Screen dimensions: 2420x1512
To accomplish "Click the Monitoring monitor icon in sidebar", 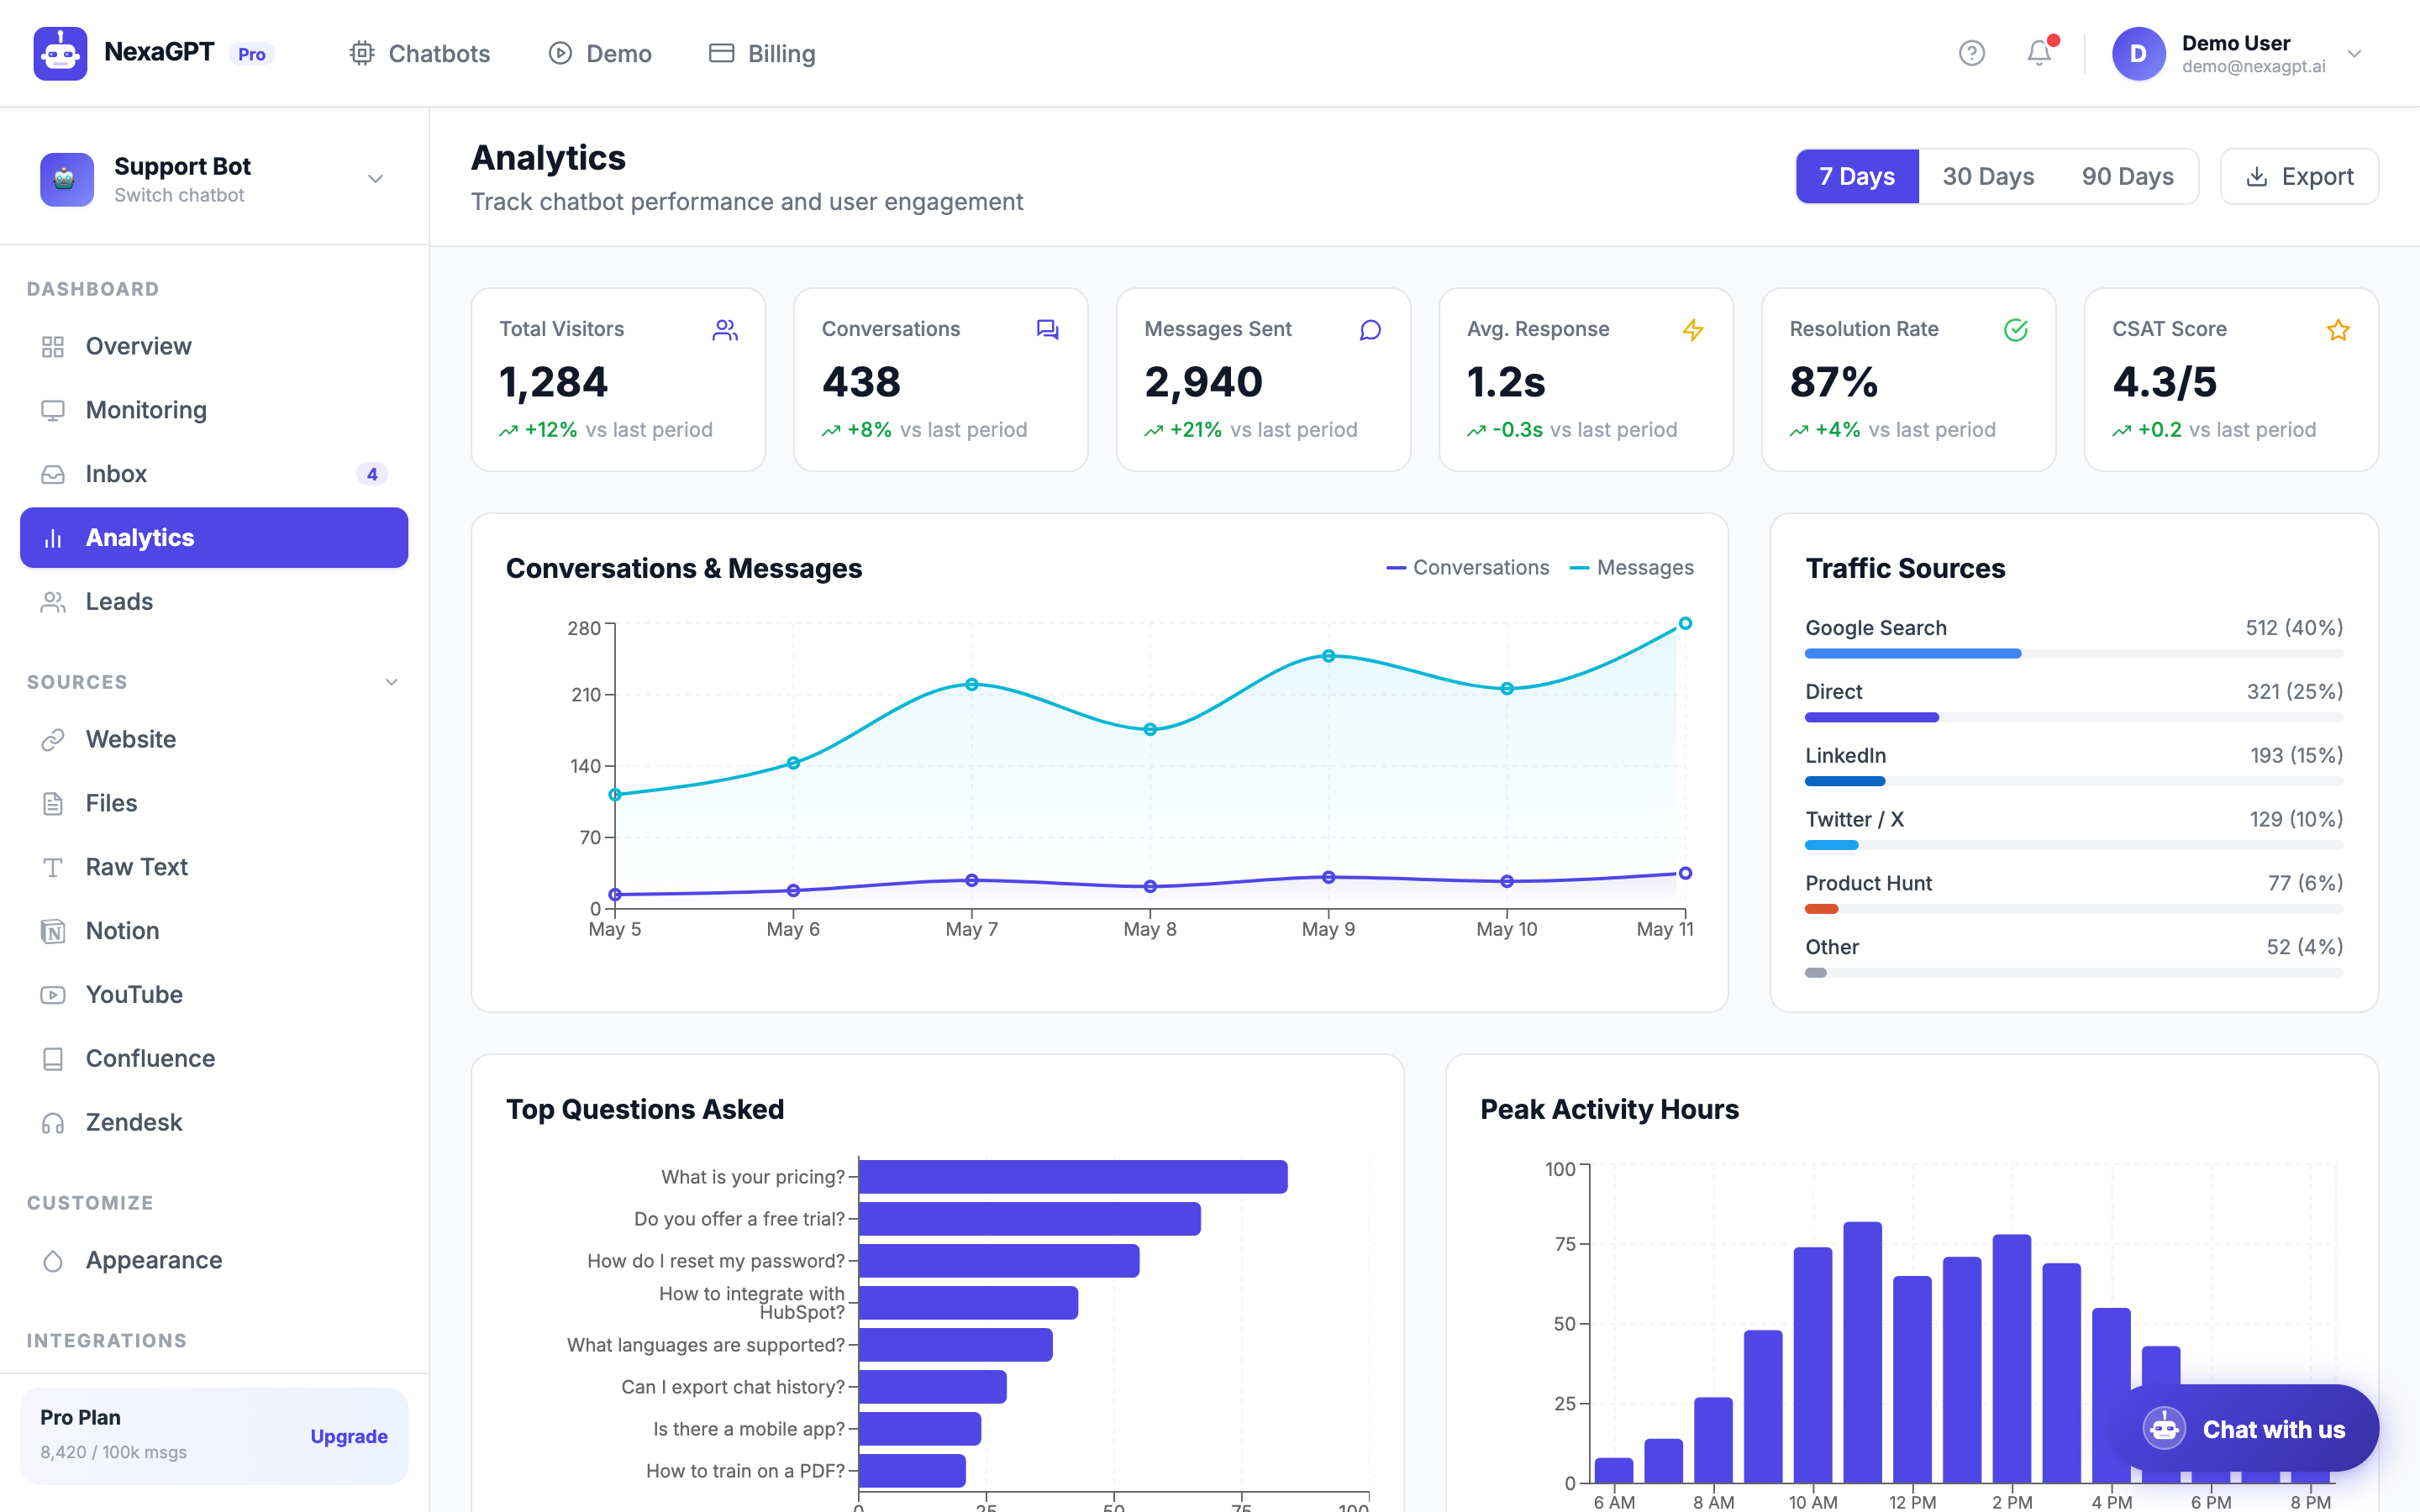I will (53, 411).
